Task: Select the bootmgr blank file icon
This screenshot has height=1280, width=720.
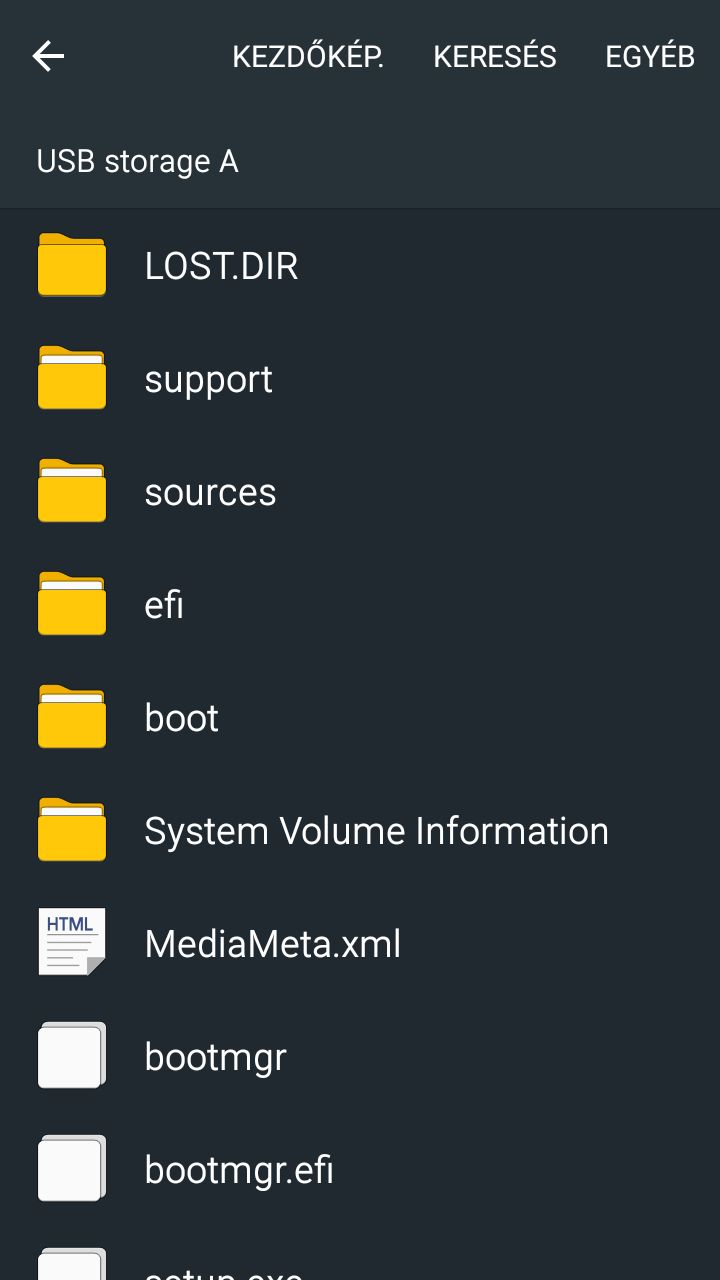Action: tap(72, 1055)
